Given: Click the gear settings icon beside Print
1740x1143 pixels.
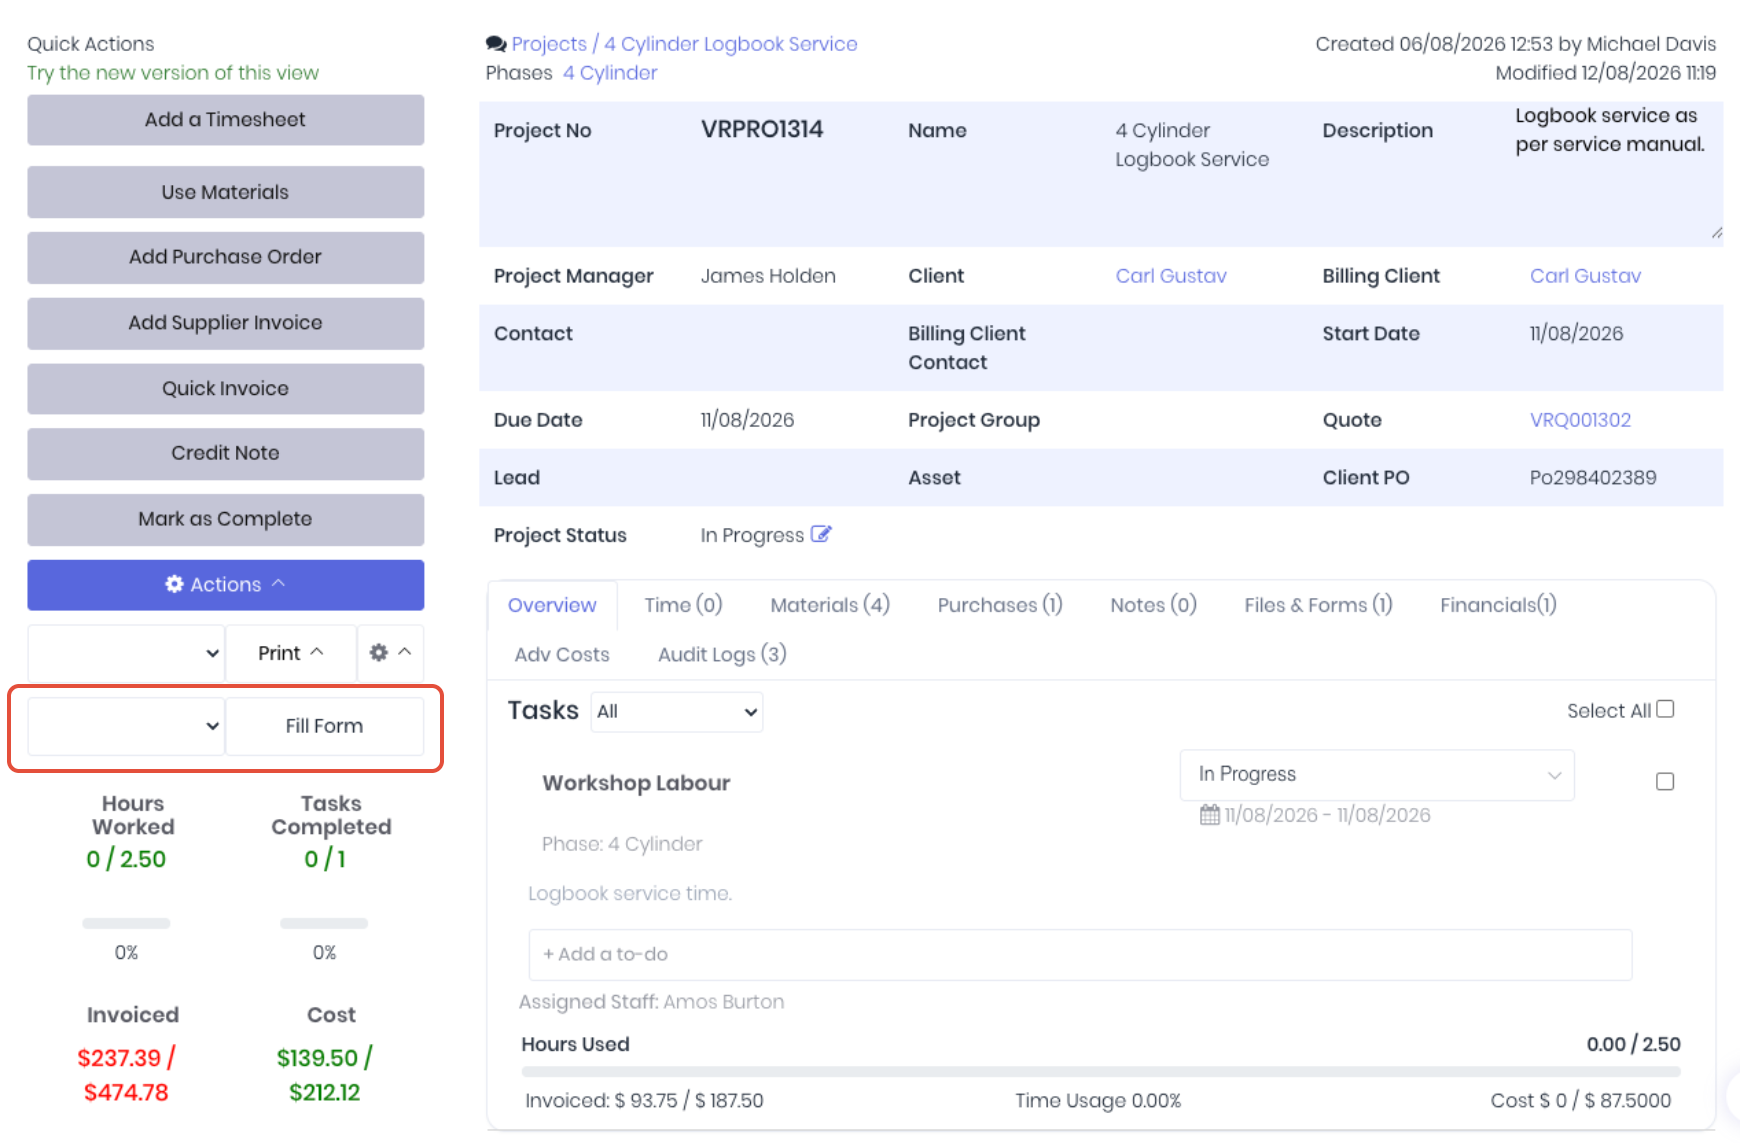Looking at the screenshot, I should [x=379, y=652].
